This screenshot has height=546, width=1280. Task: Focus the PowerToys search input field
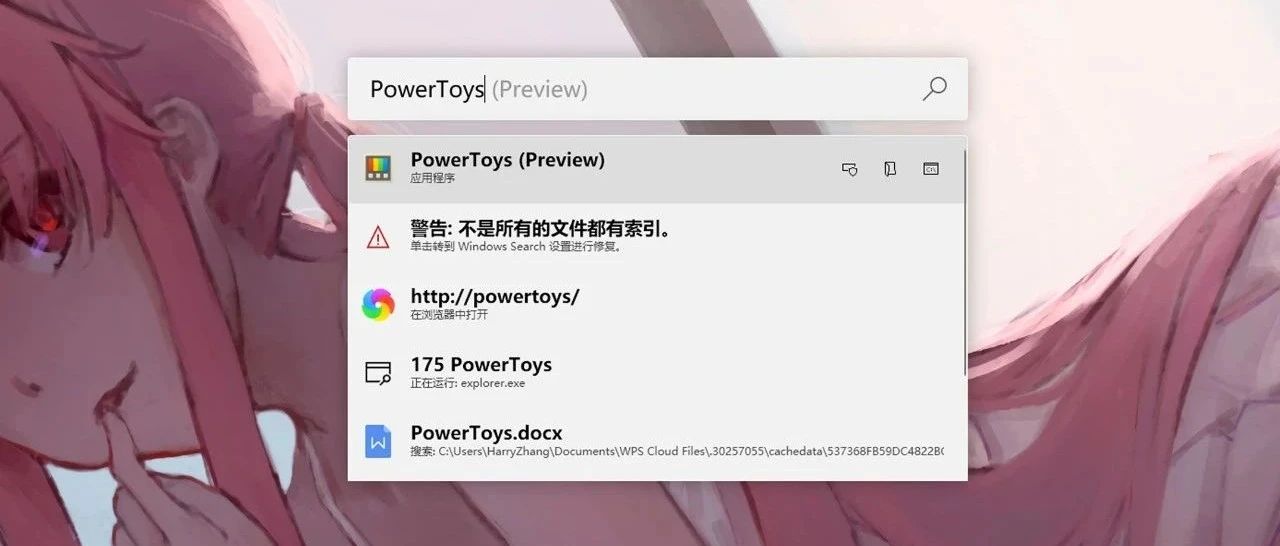640,89
